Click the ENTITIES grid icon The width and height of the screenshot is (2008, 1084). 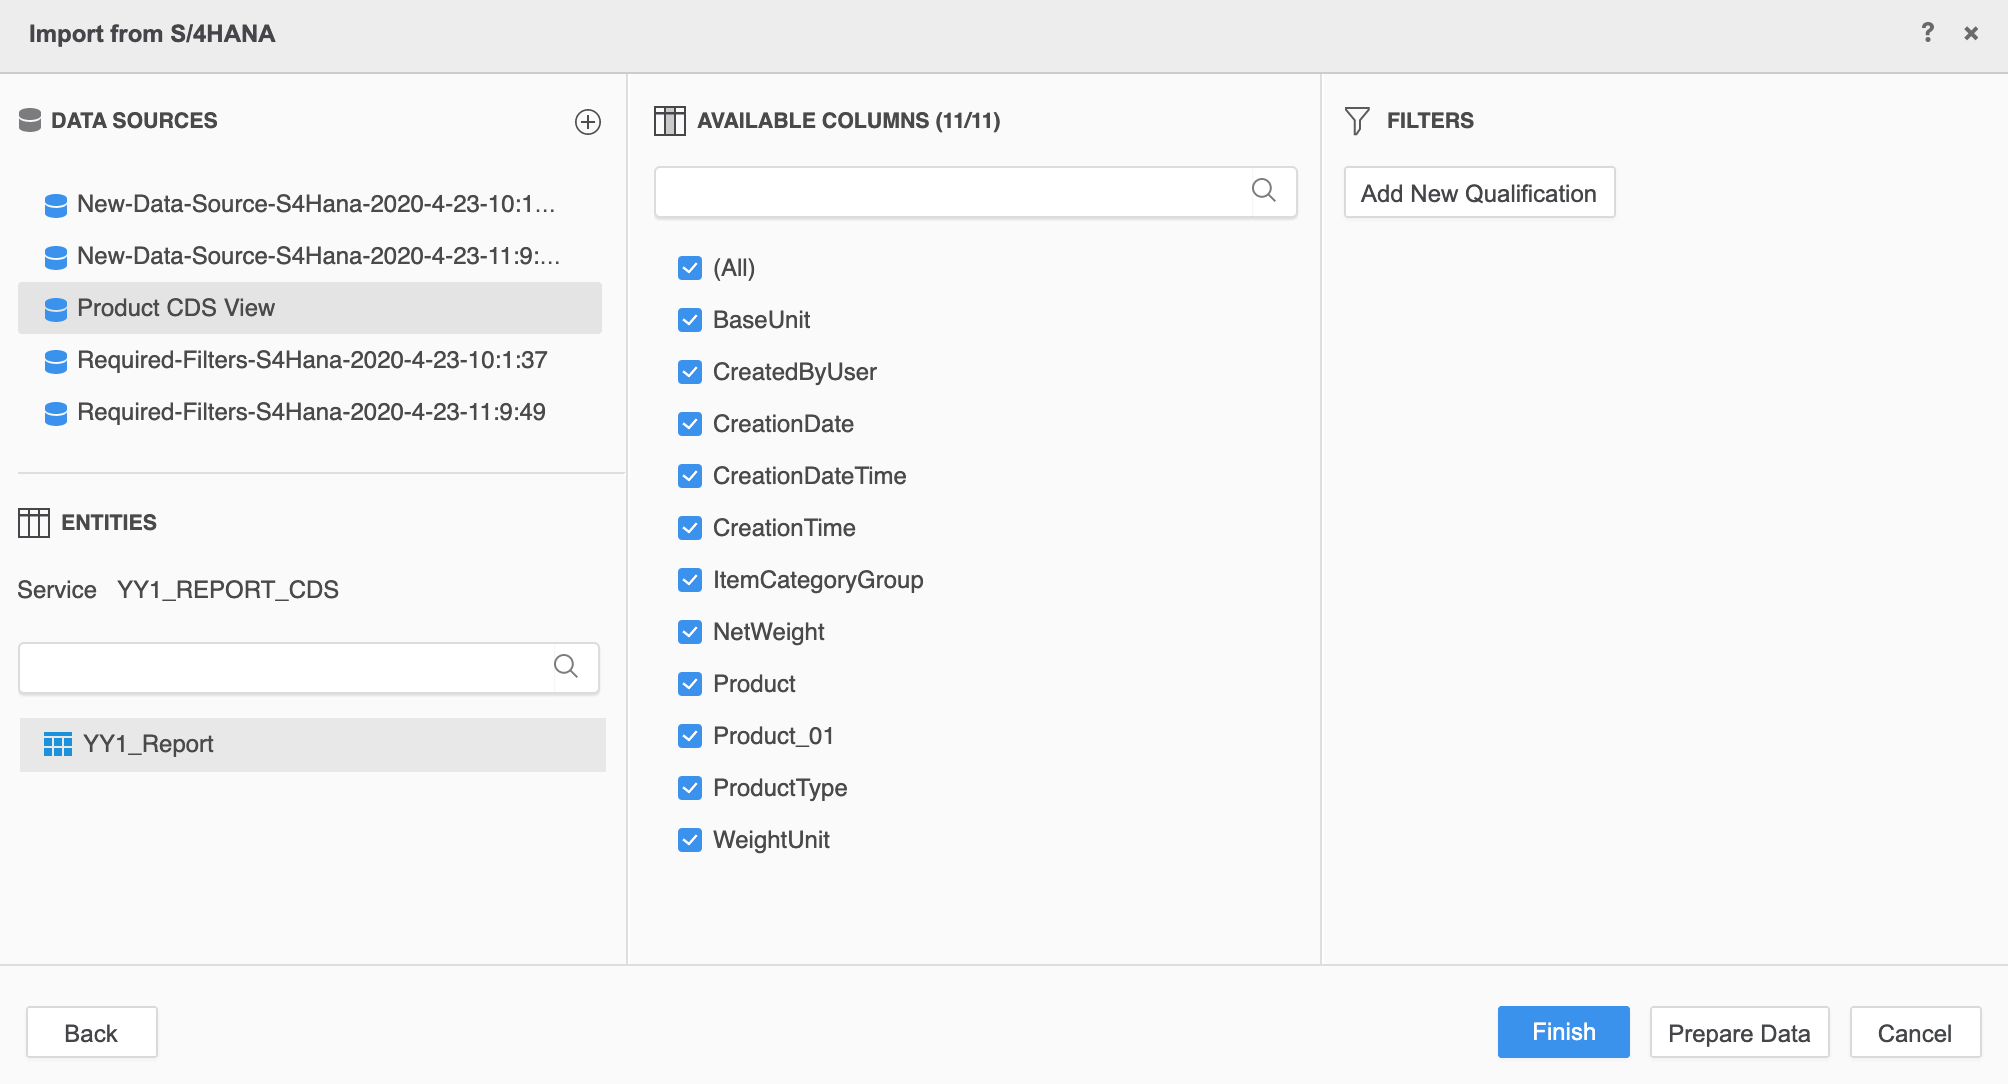(35, 521)
